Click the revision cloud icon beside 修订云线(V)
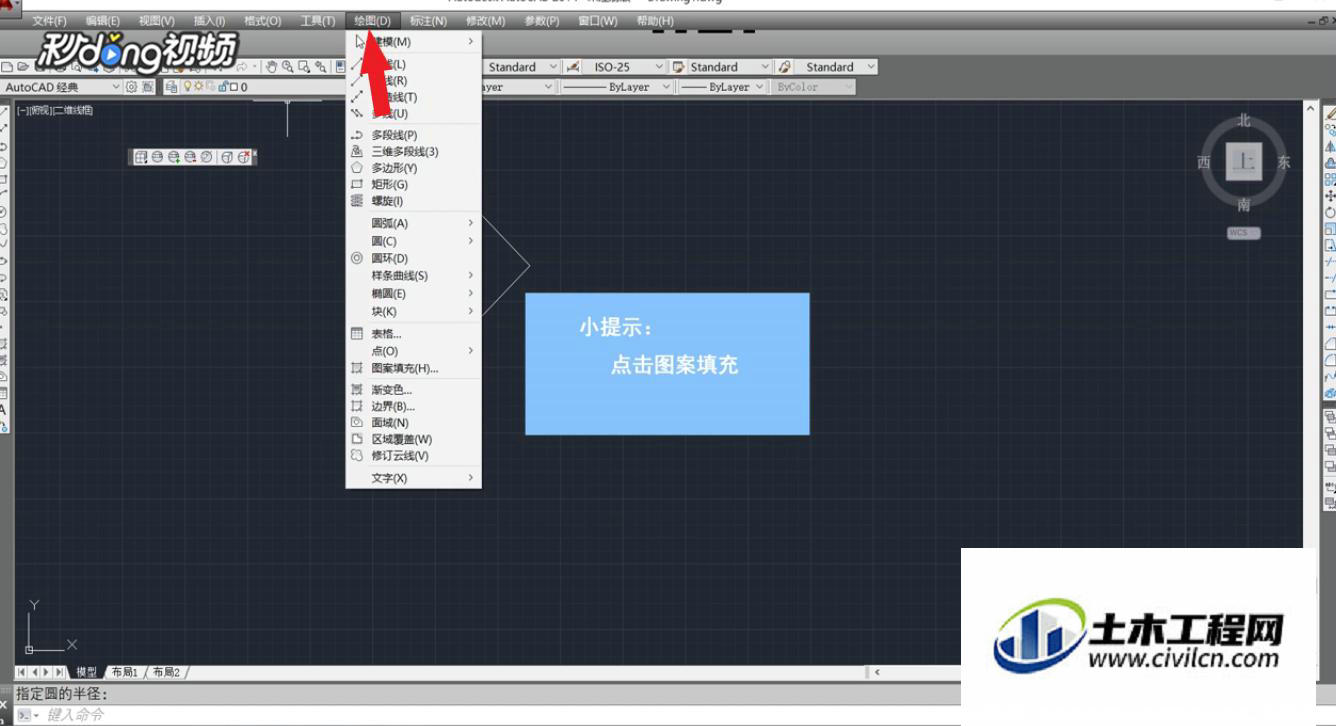 pos(357,456)
